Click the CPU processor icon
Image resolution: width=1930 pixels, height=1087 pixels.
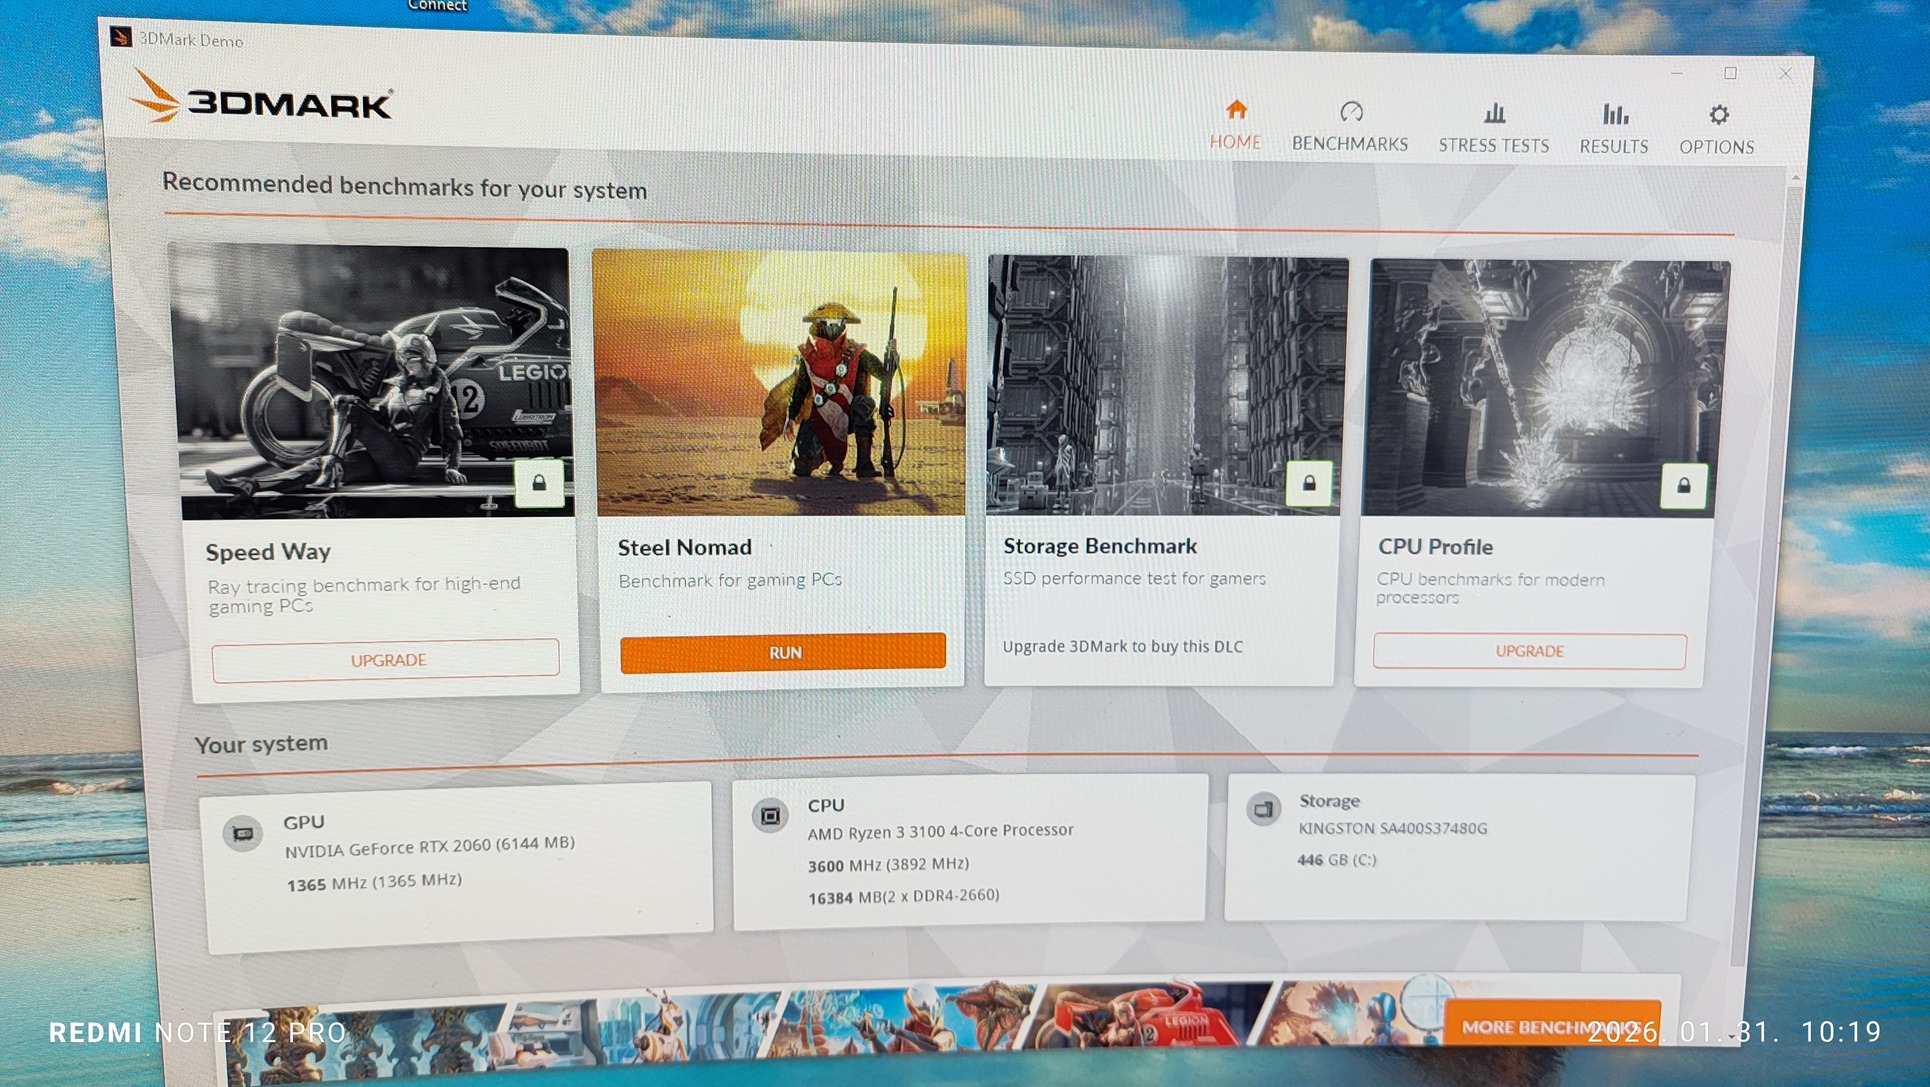[770, 816]
